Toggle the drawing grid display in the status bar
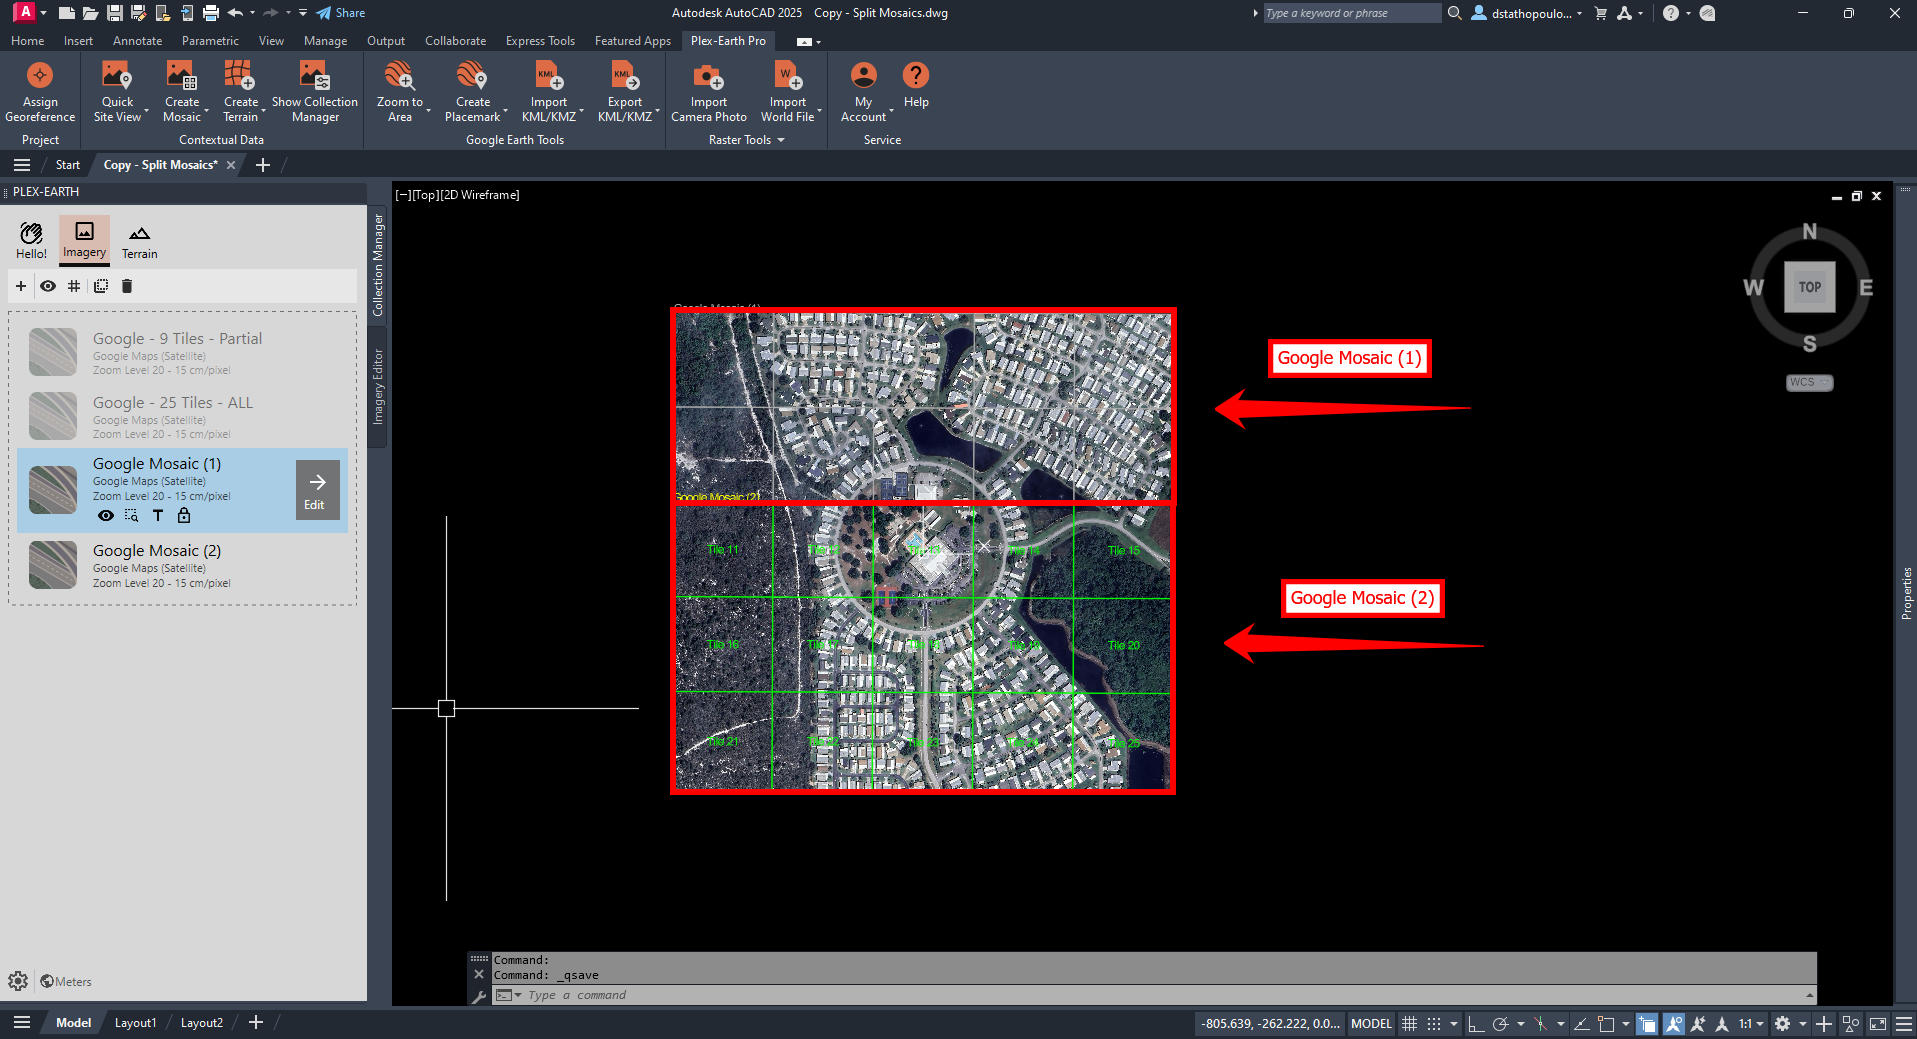Screen dimensions: 1917x1039 pyautogui.click(x=1409, y=1023)
